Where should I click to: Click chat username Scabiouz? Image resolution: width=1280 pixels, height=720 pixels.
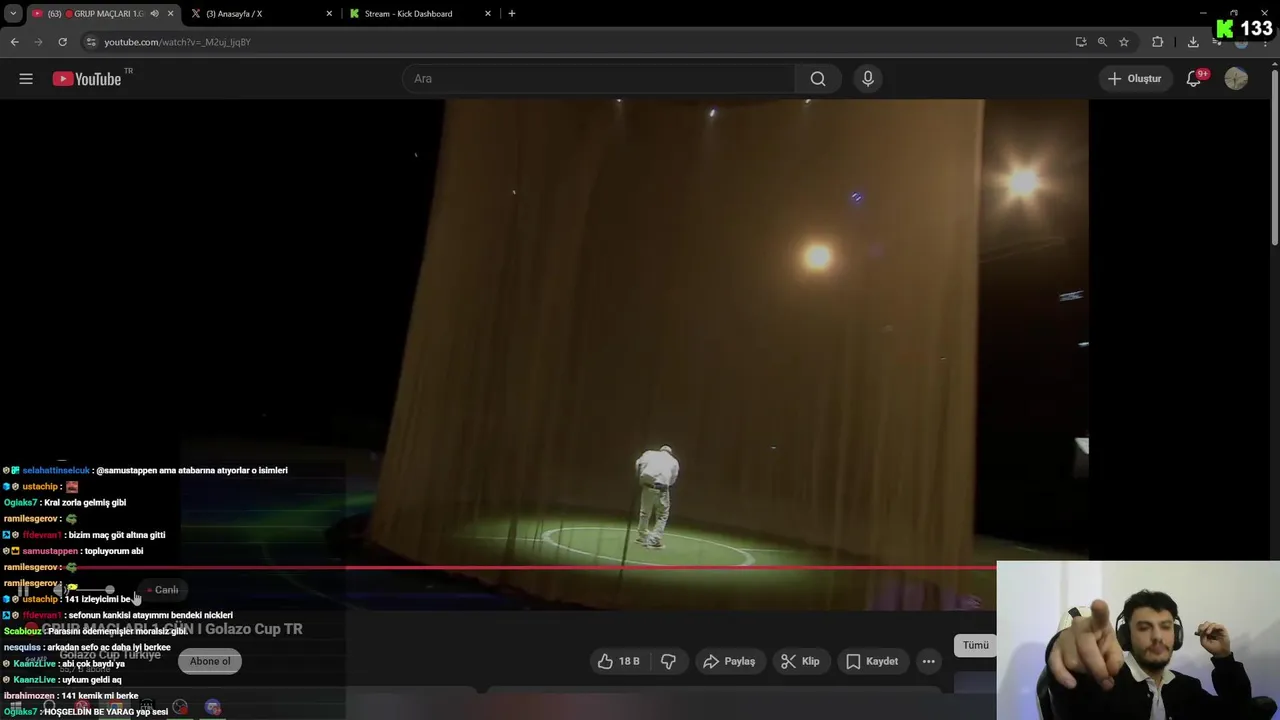click(x=23, y=631)
